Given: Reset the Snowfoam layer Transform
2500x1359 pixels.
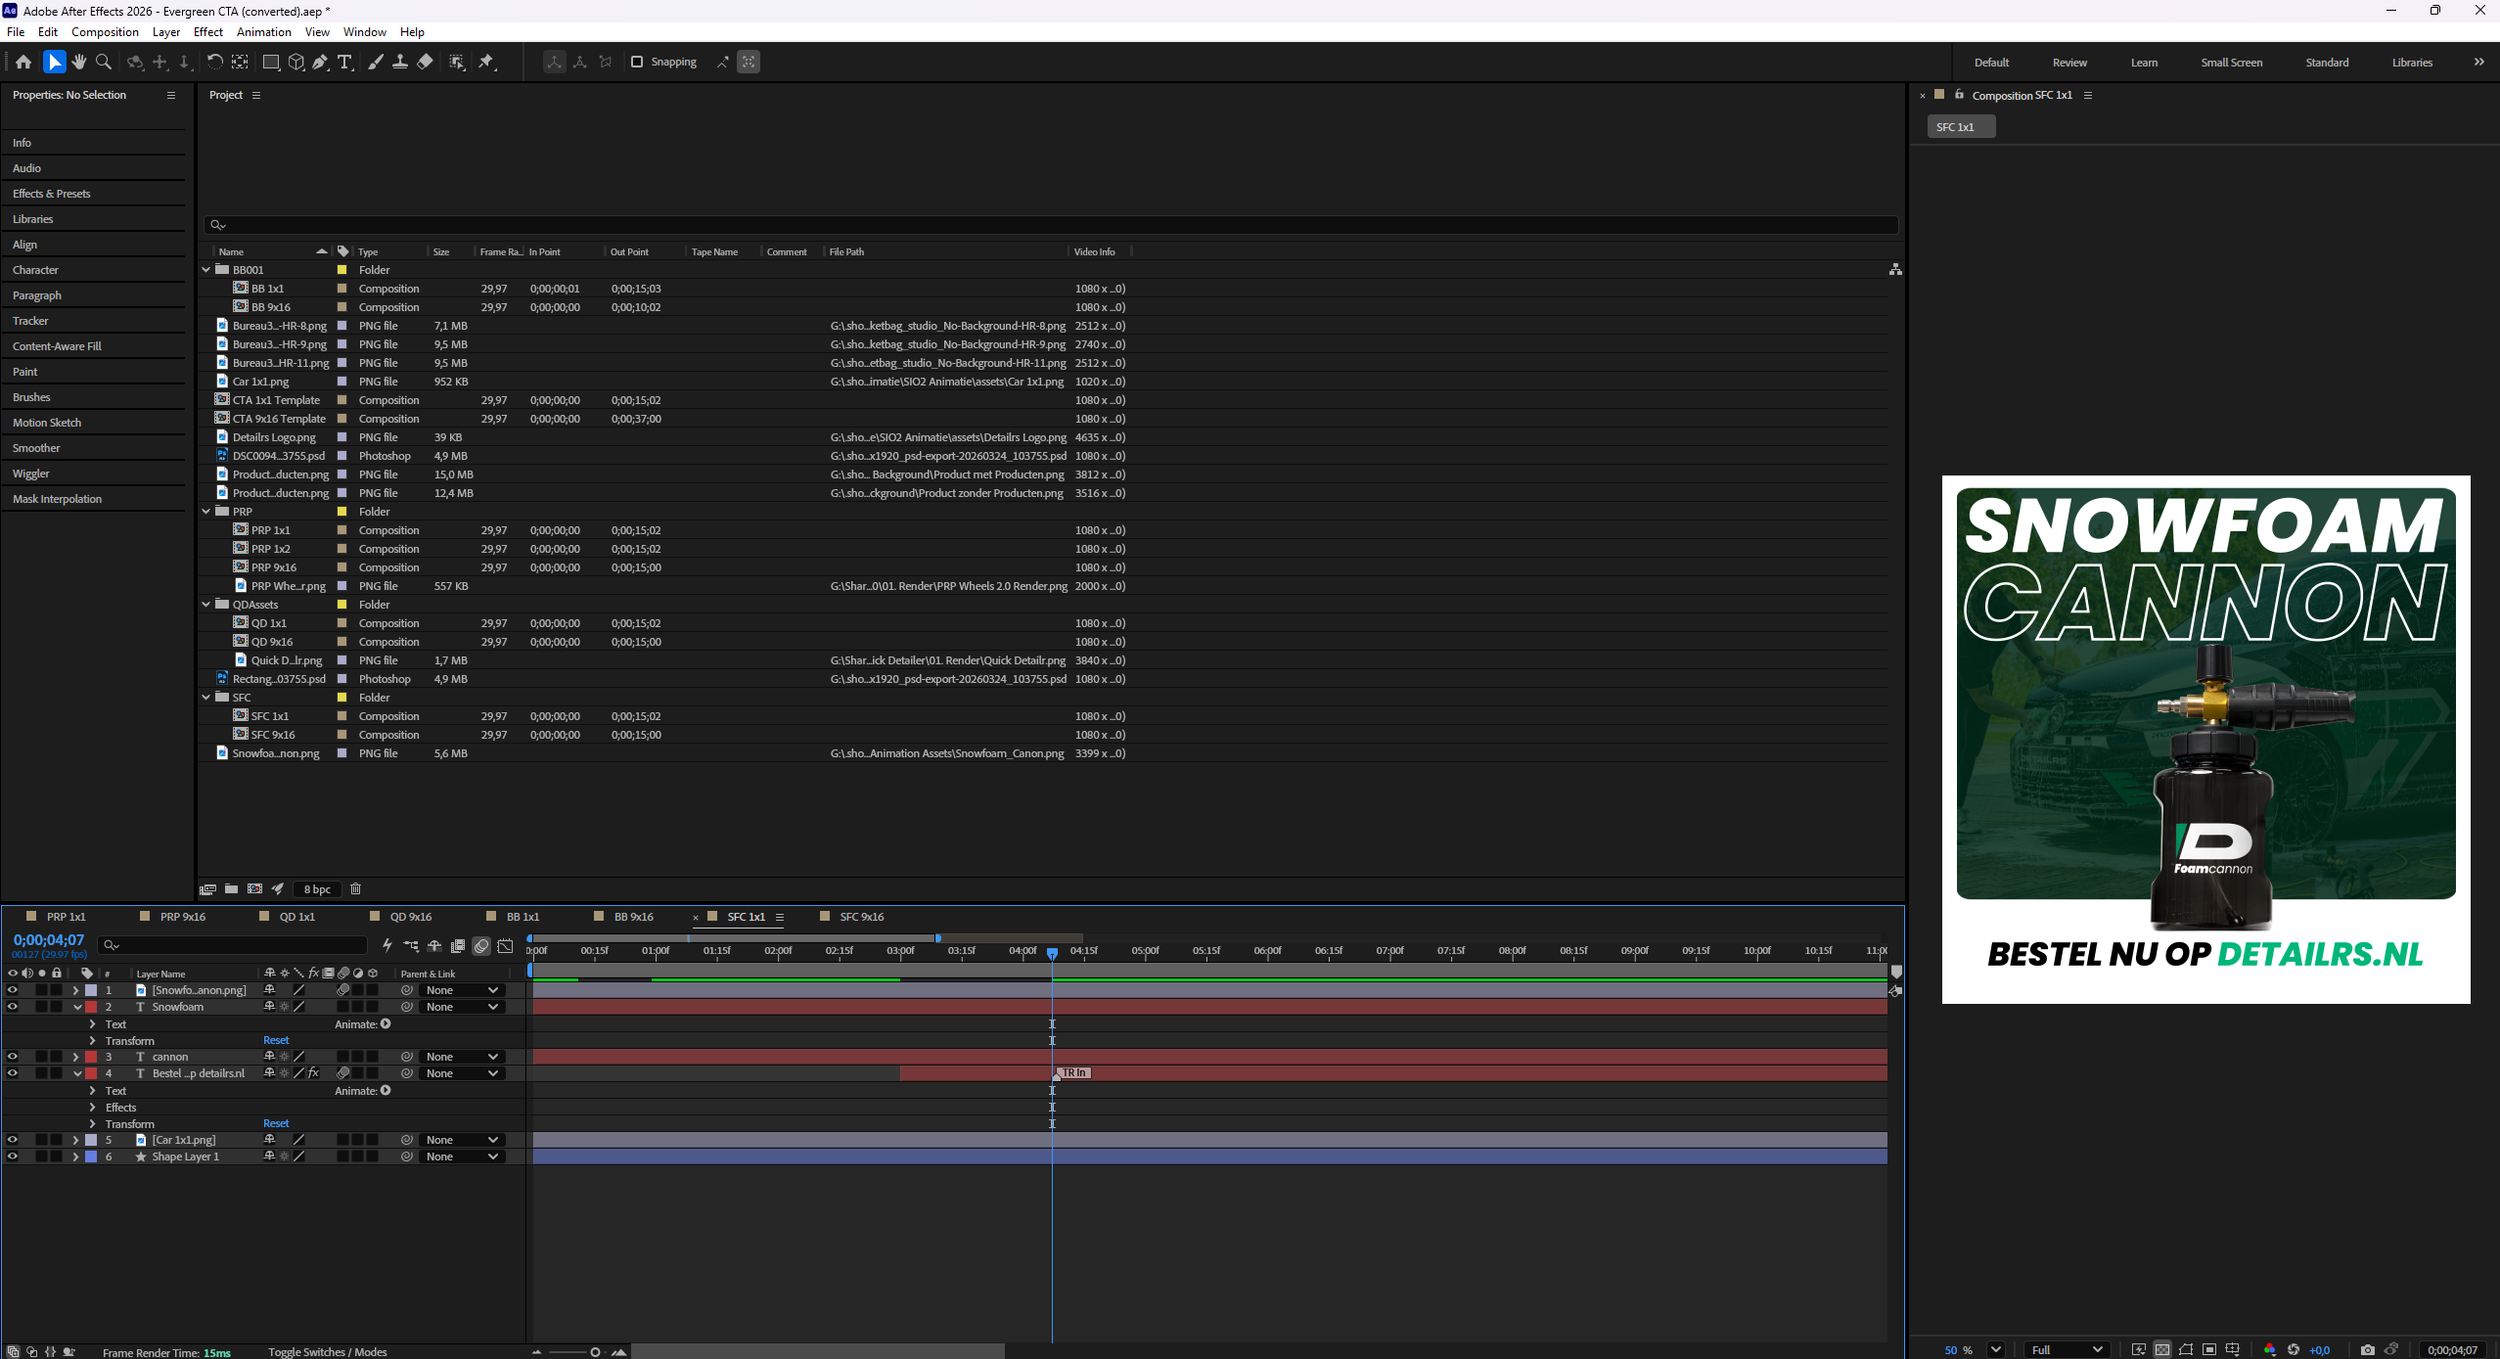Looking at the screenshot, I should [x=276, y=1041].
